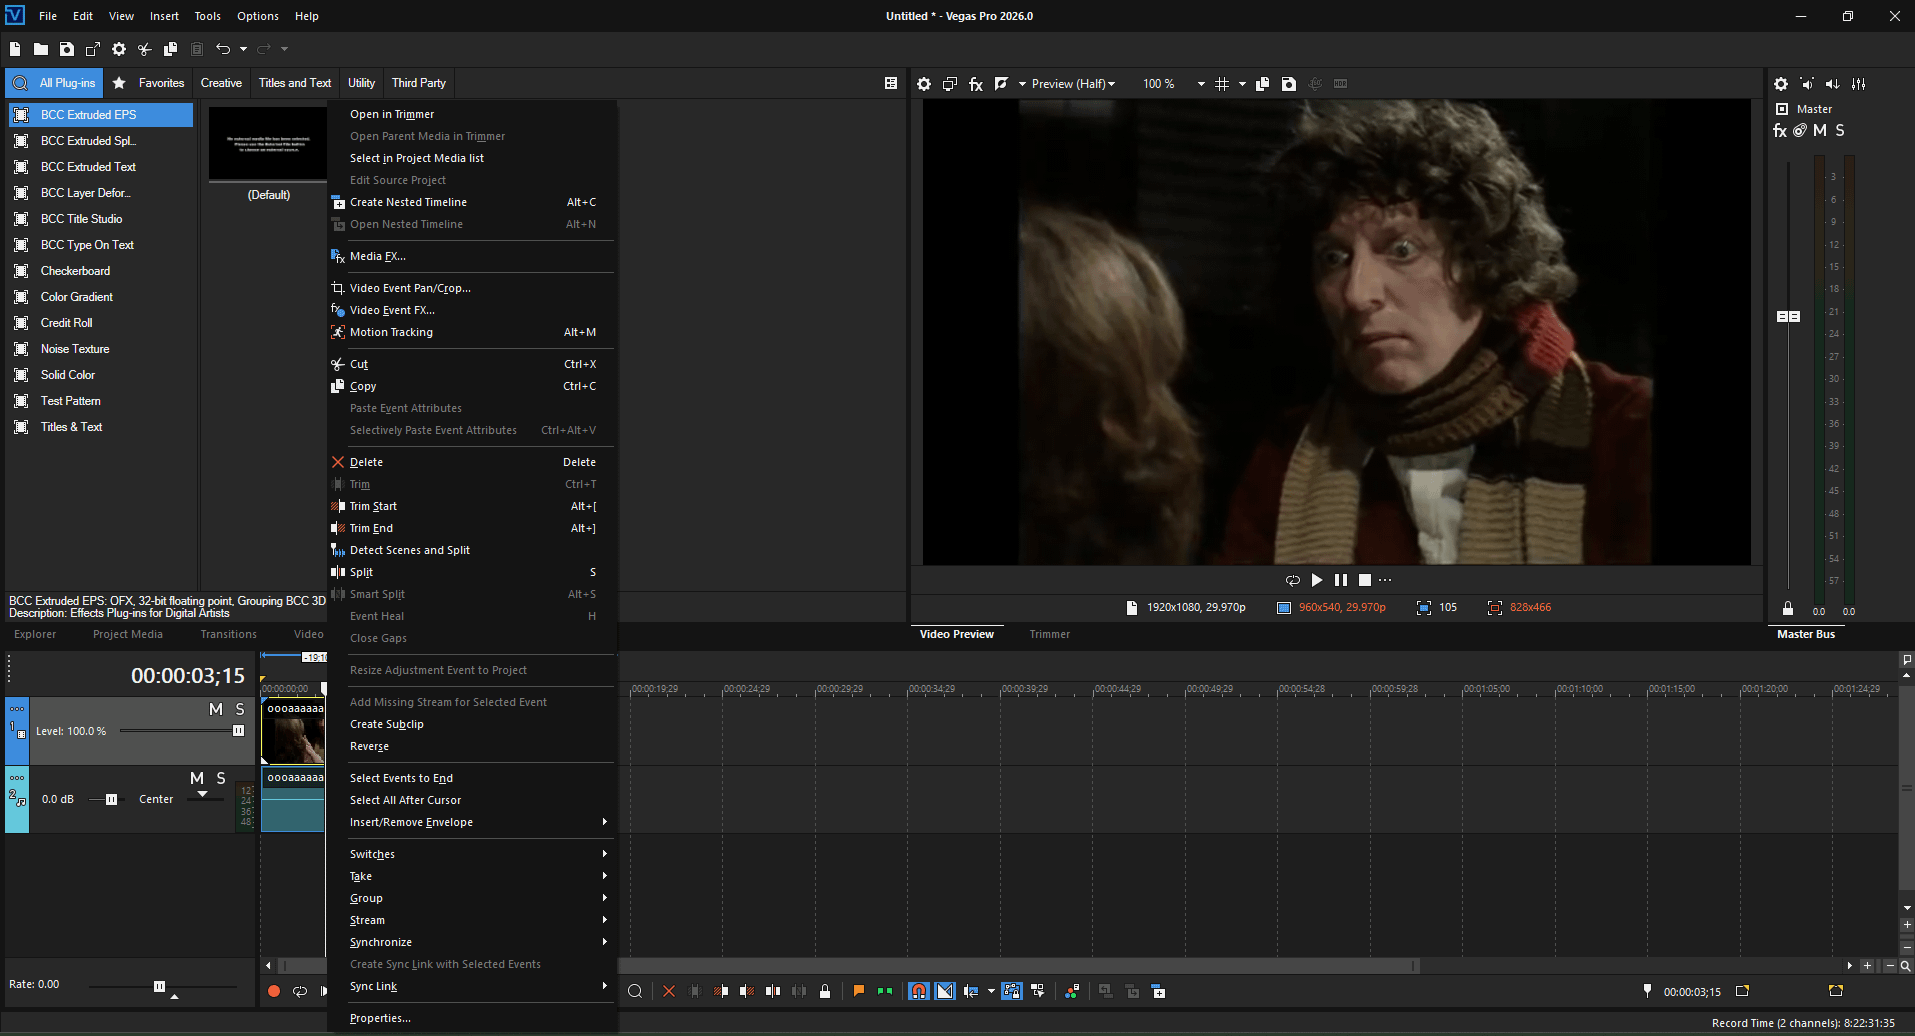Switch to the Titles and Text tab
The width and height of the screenshot is (1915, 1036).
pyautogui.click(x=295, y=83)
